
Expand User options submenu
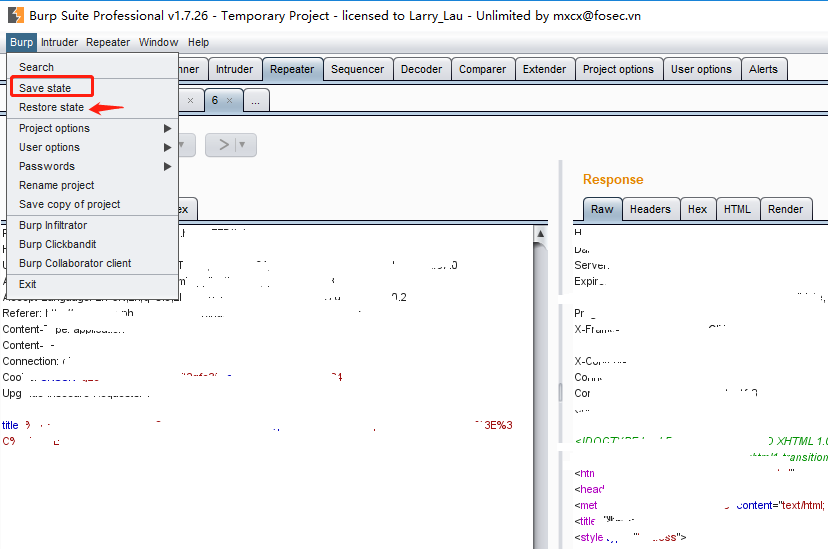click(93, 147)
